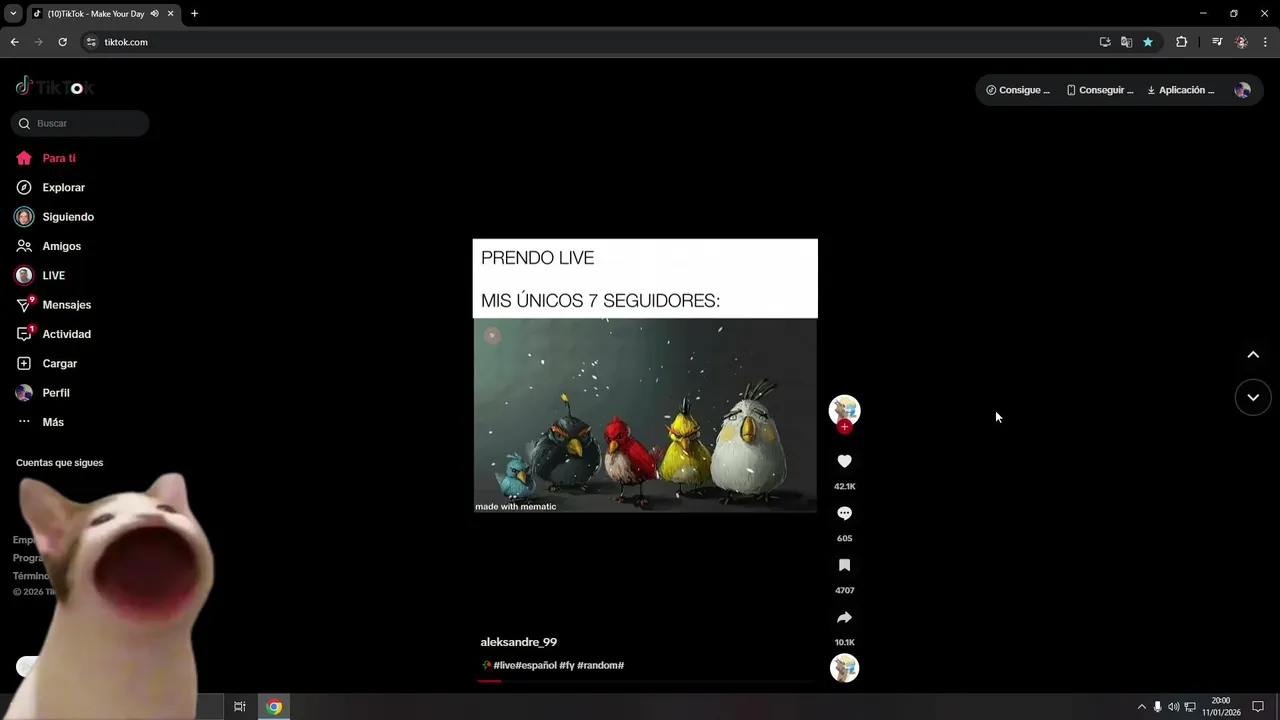
Task: Open creator avatar above the like button
Action: [844, 409]
